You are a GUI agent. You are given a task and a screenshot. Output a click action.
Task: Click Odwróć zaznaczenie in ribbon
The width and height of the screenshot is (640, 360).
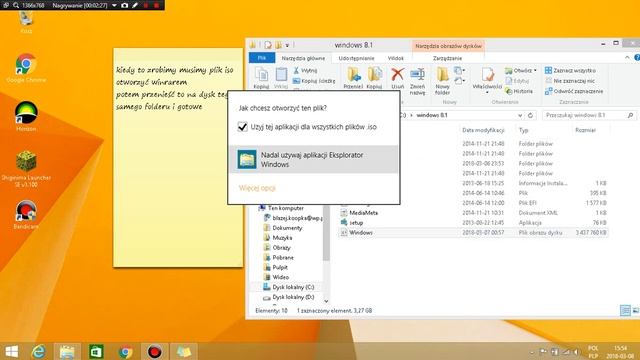coord(574,91)
